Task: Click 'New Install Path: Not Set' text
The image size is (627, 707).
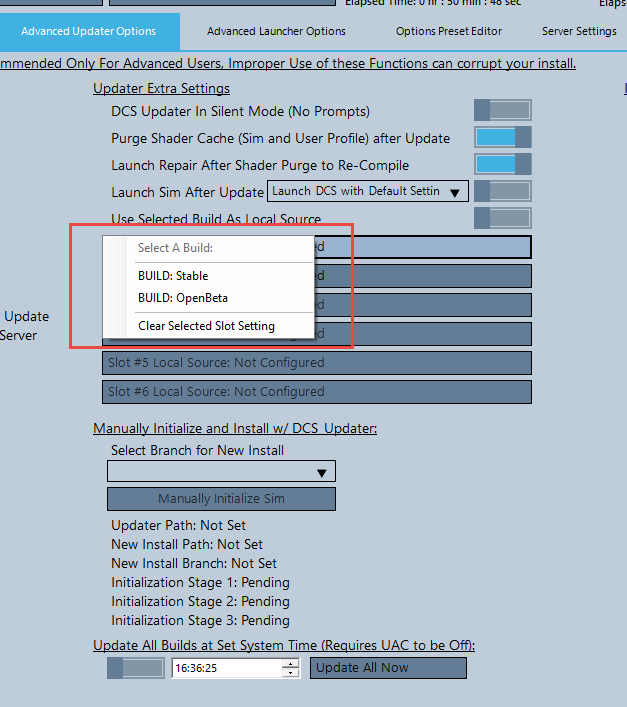Action: coord(187,544)
